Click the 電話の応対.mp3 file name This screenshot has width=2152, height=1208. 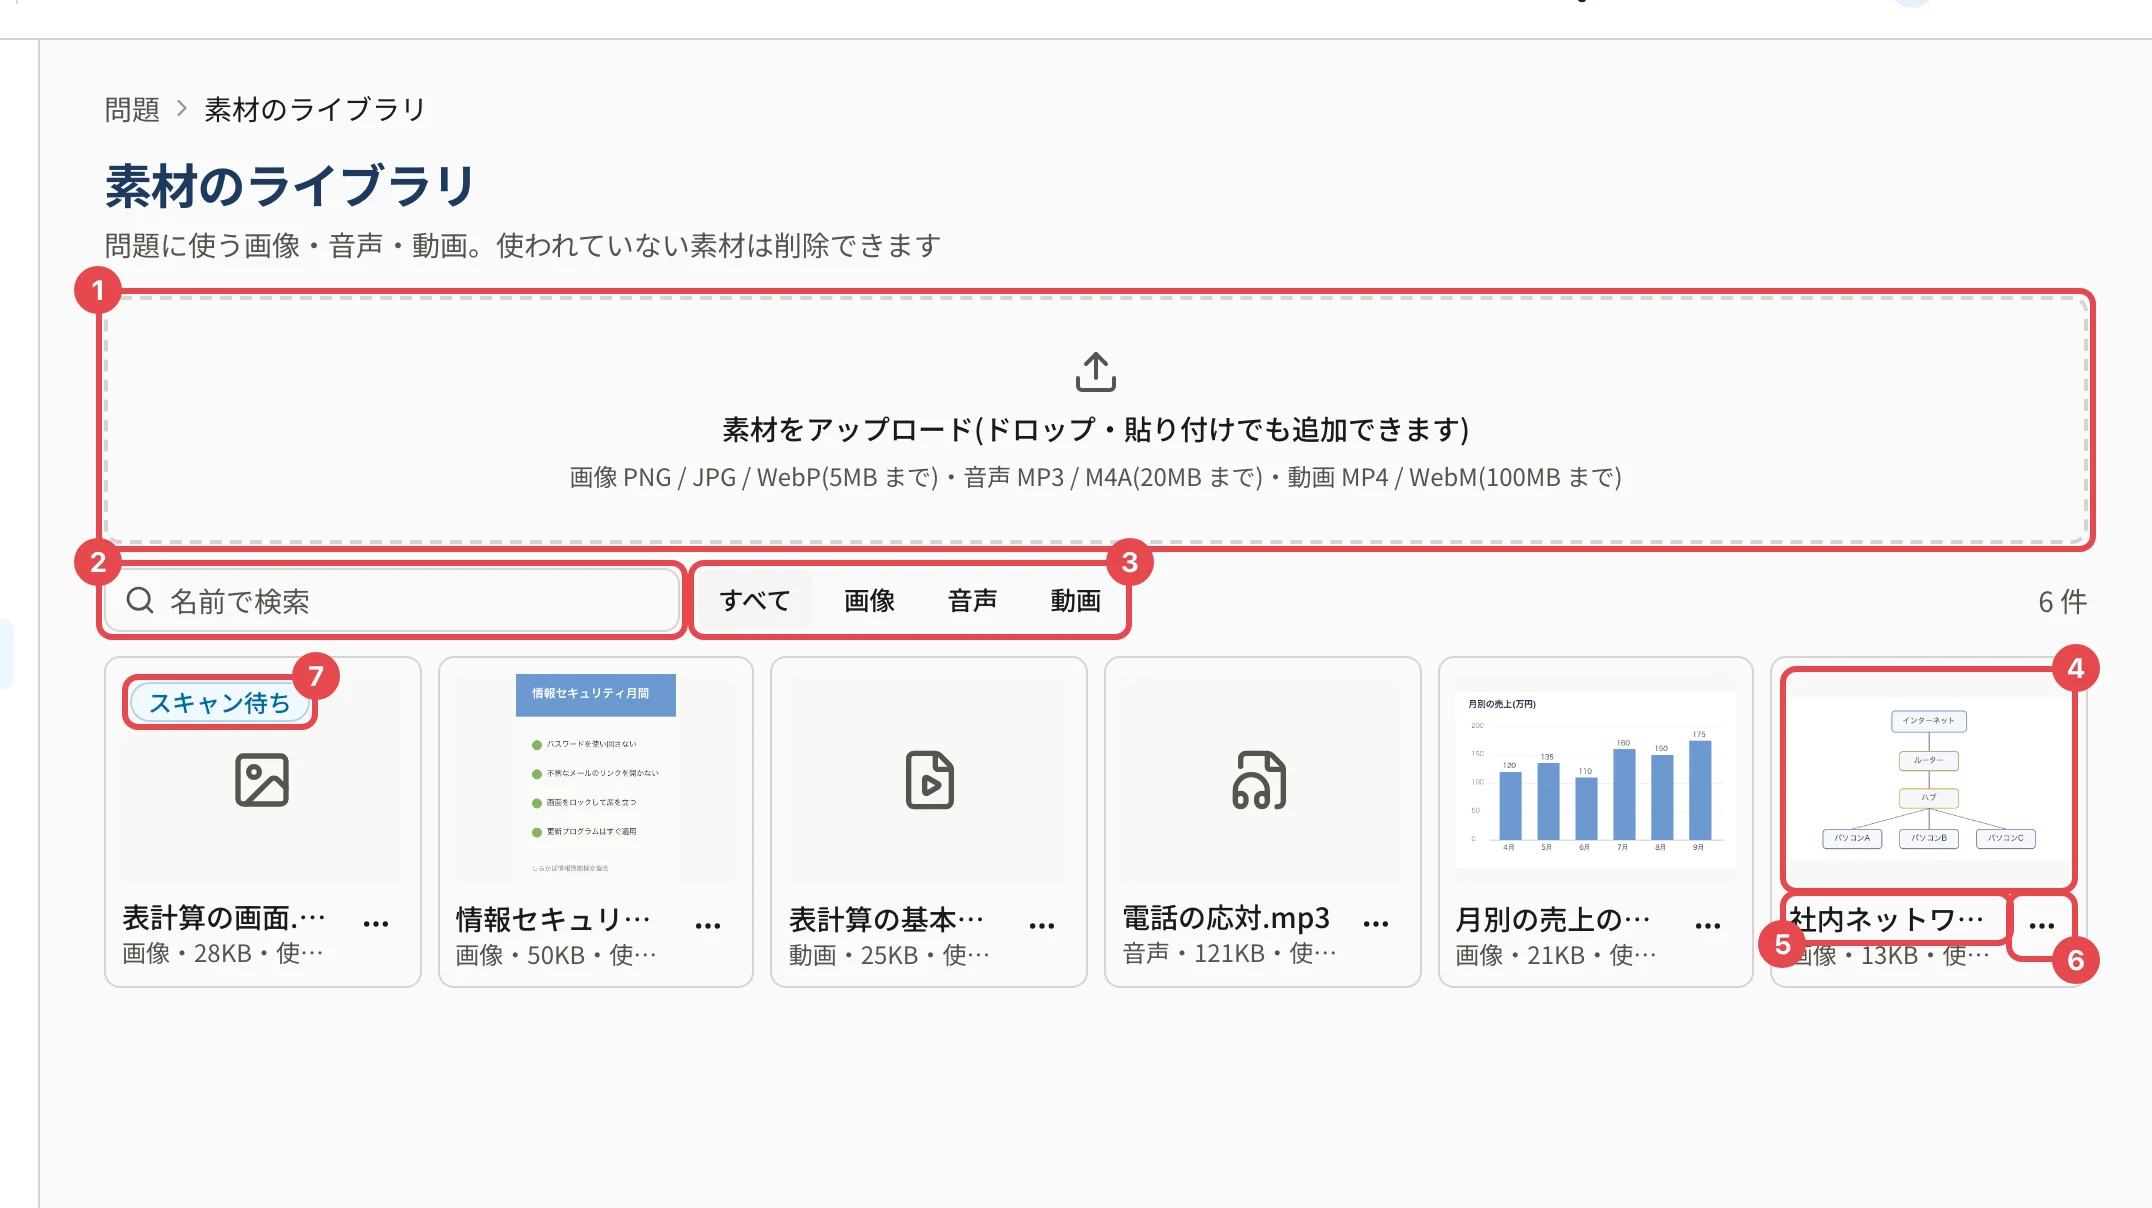[1226, 918]
